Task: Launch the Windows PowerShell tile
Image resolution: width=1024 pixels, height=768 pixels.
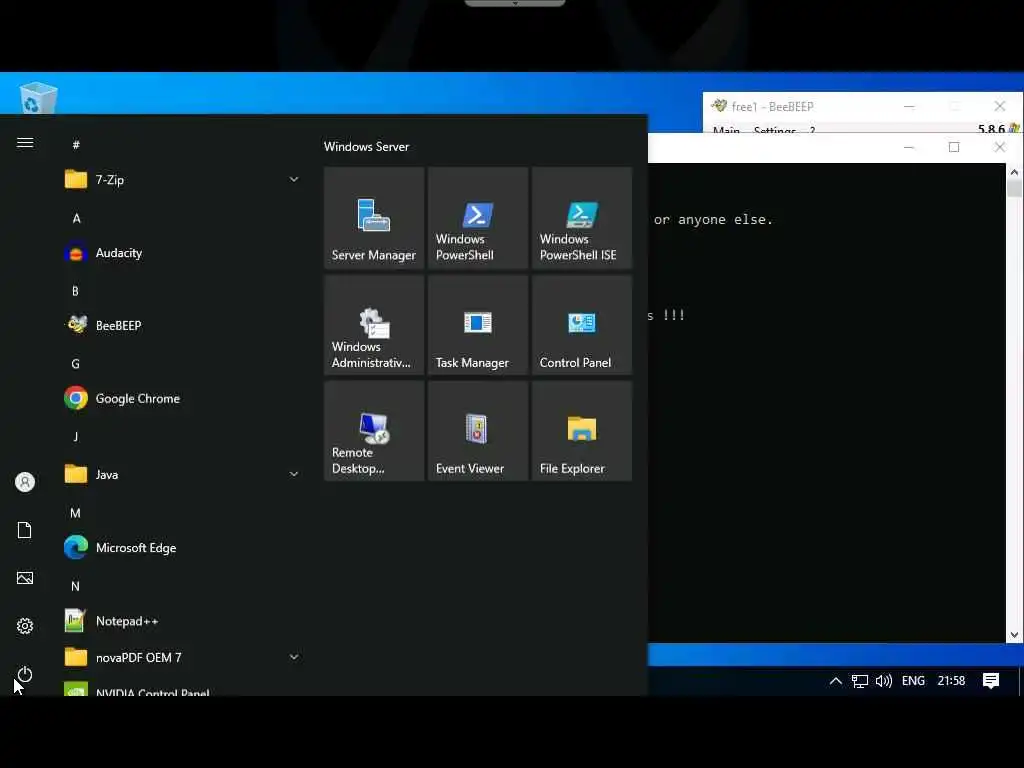Action: coord(477,218)
